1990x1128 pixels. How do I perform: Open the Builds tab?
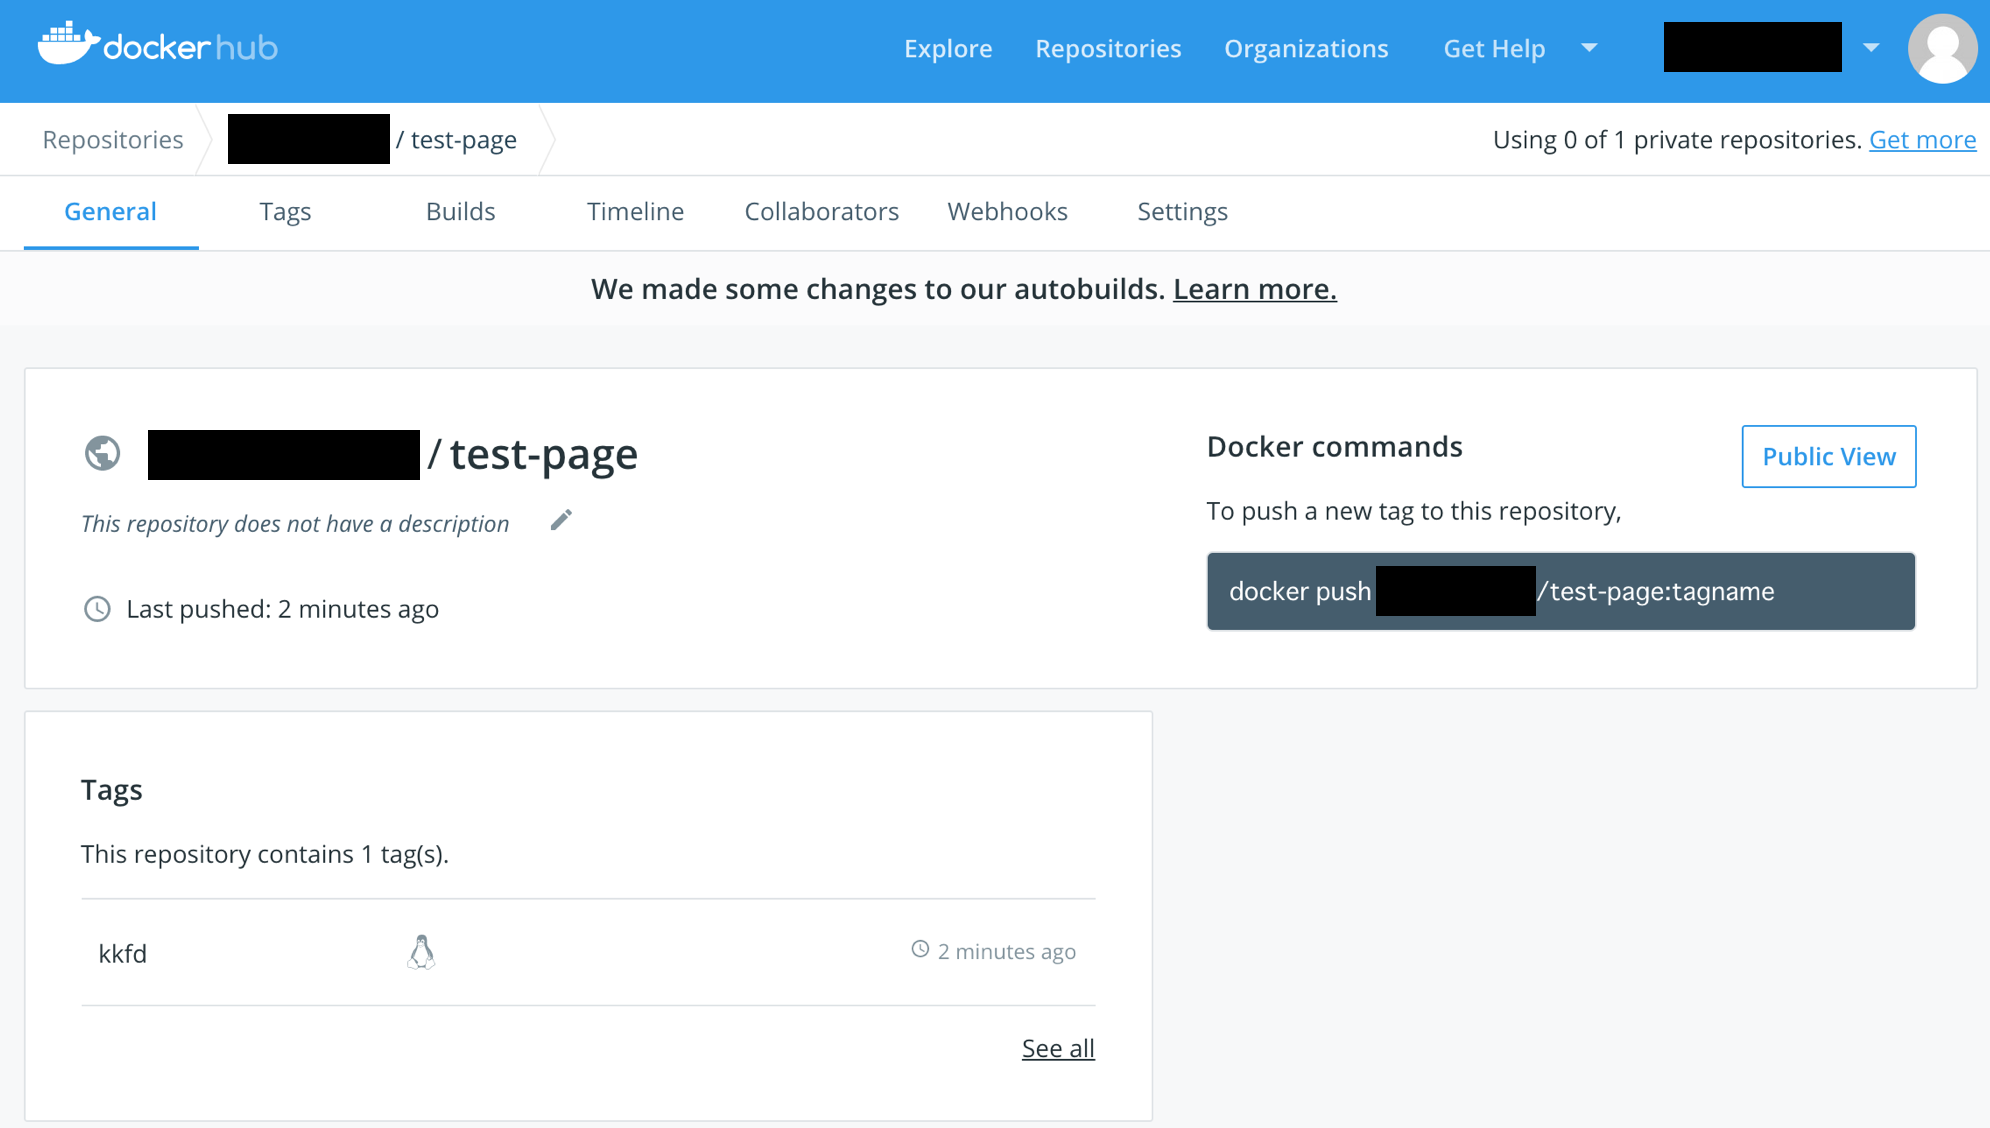coord(460,212)
